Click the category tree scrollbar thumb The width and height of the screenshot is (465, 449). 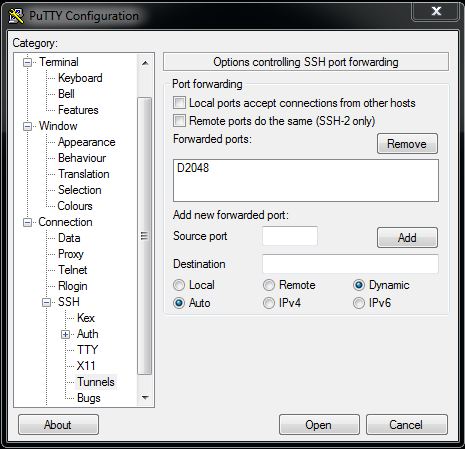coord(145,236)
